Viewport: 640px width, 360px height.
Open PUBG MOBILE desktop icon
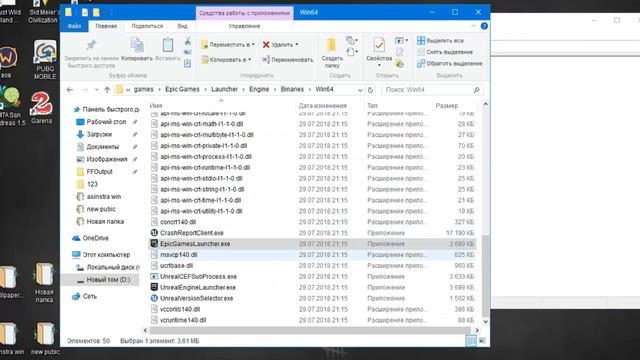coord(45,60)
